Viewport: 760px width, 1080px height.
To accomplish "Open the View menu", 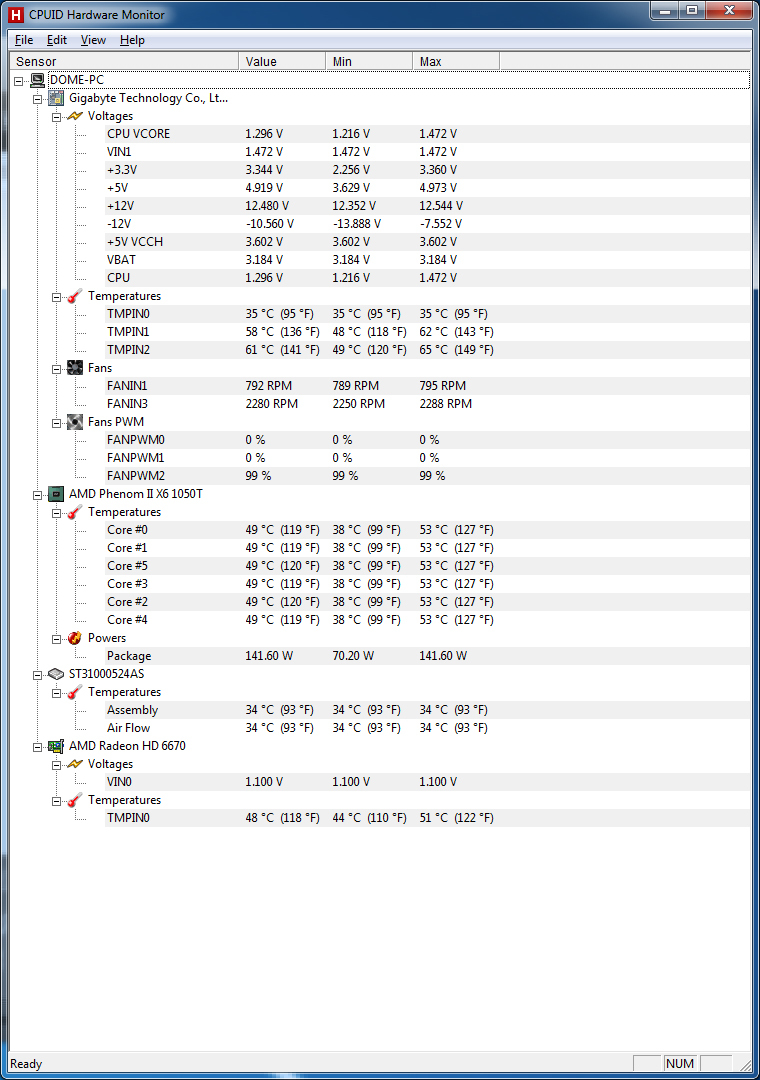I will pos(93,40).
